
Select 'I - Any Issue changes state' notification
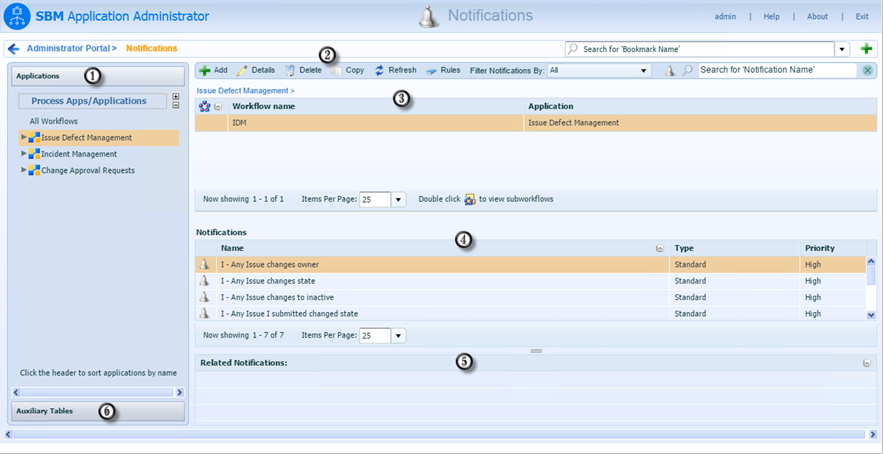[530, 281]
